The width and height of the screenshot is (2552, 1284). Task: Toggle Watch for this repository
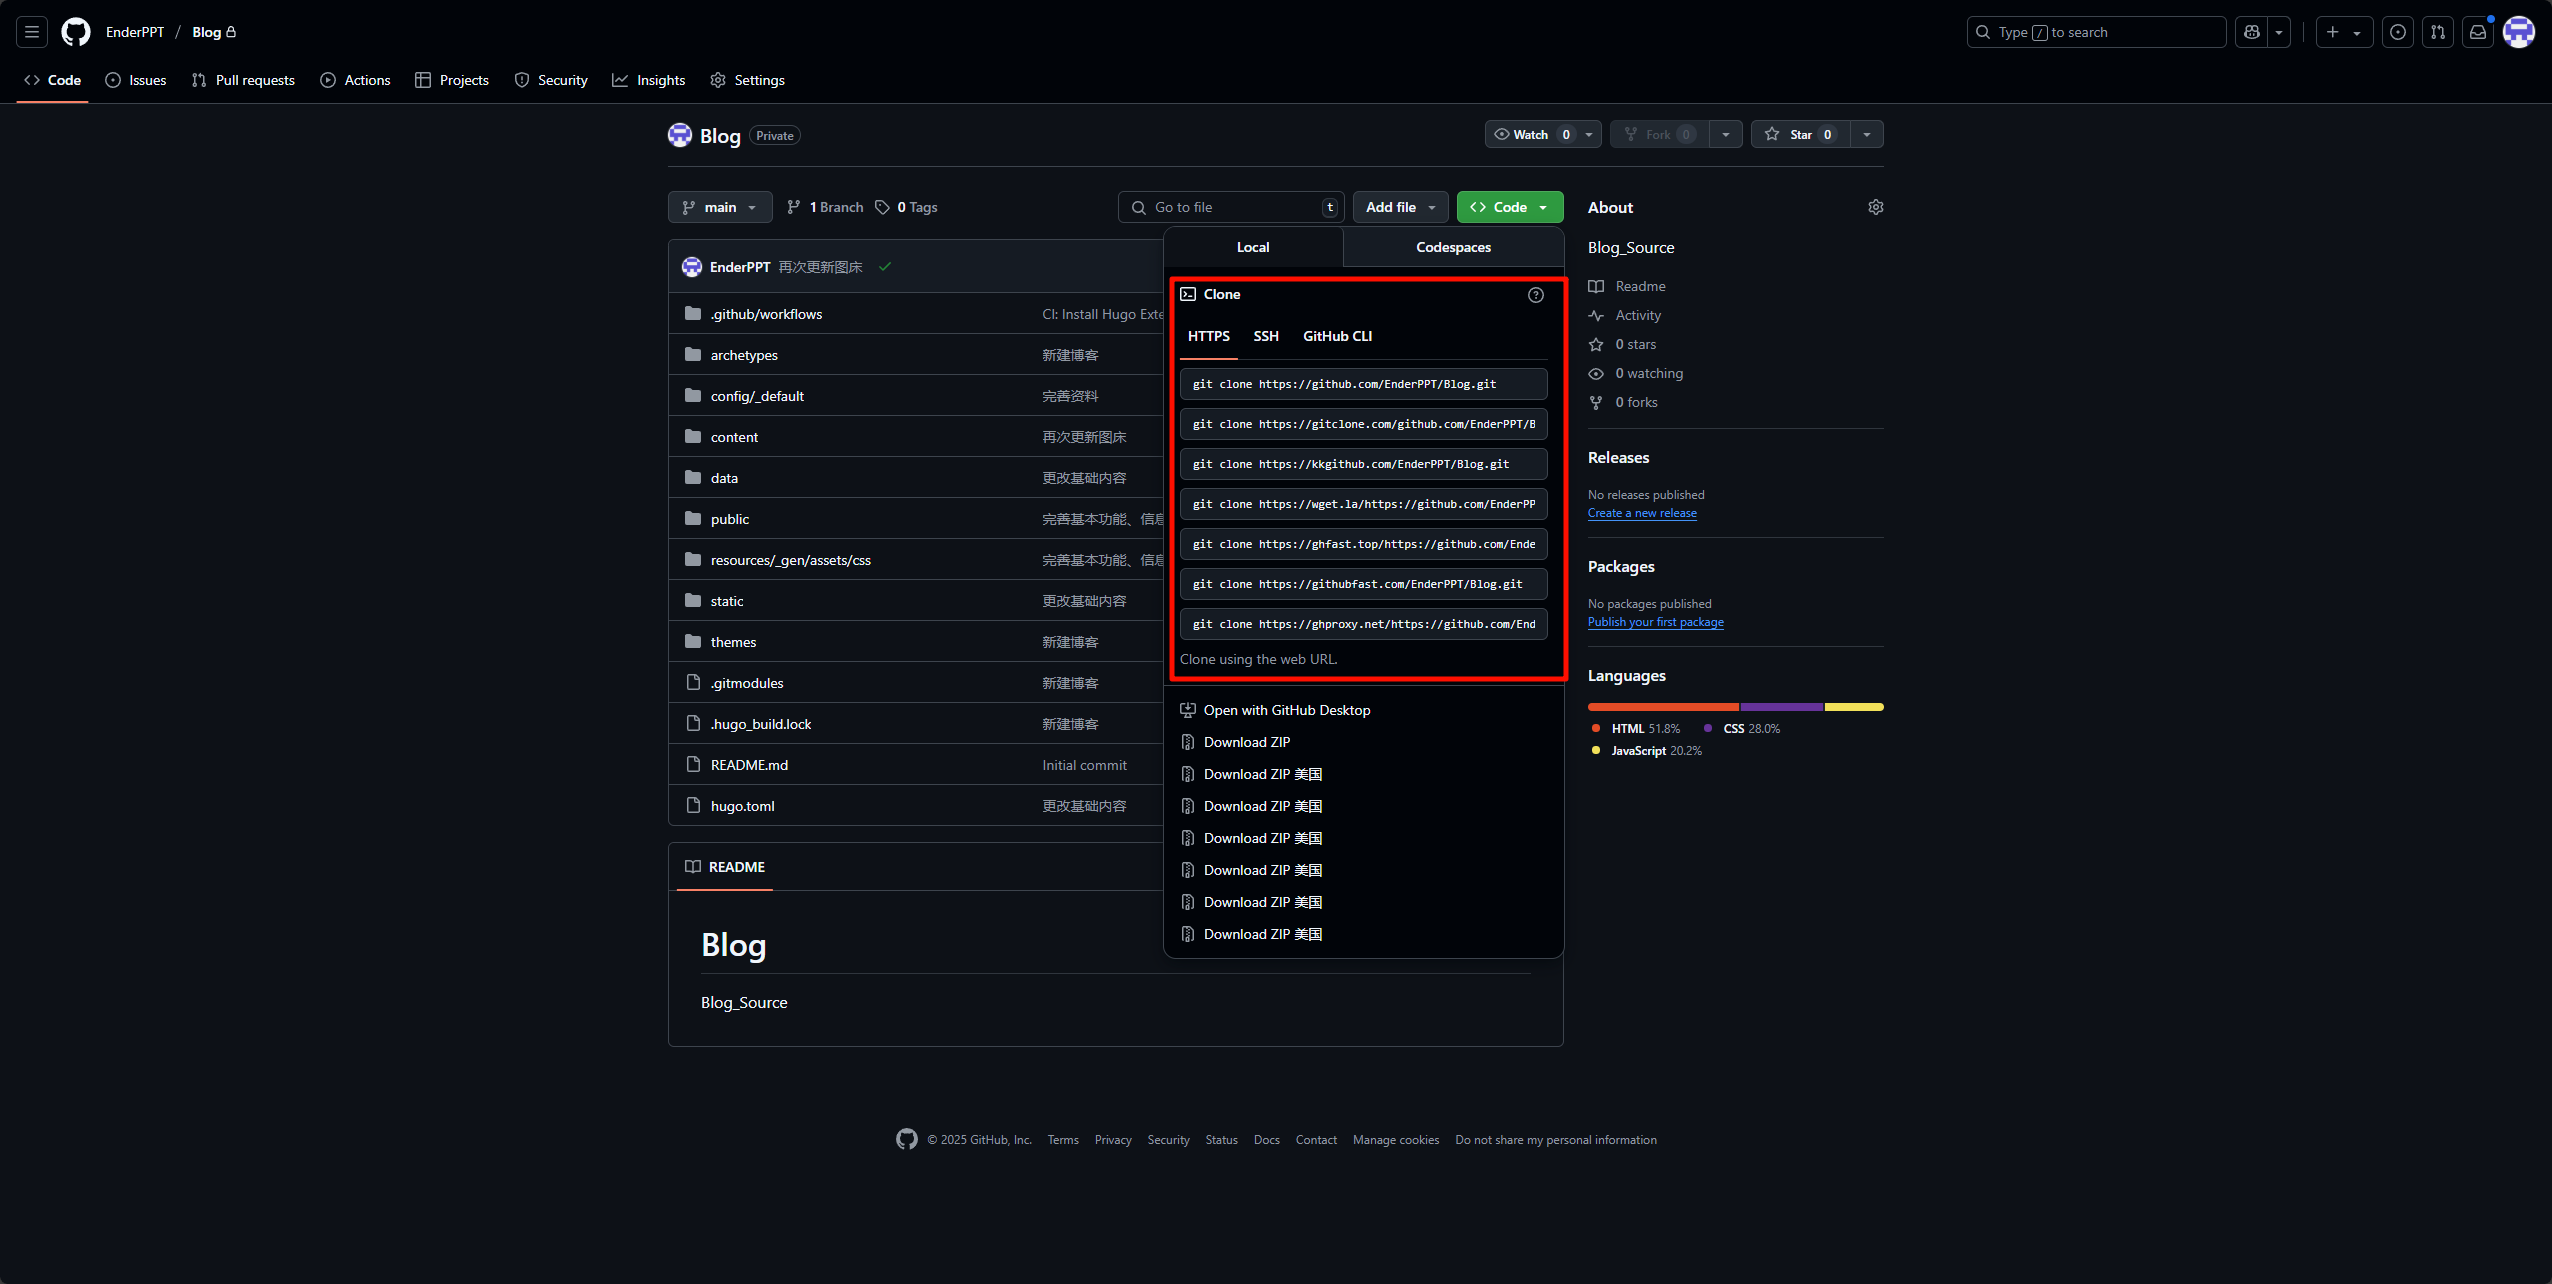click(x=1531, y=134)
